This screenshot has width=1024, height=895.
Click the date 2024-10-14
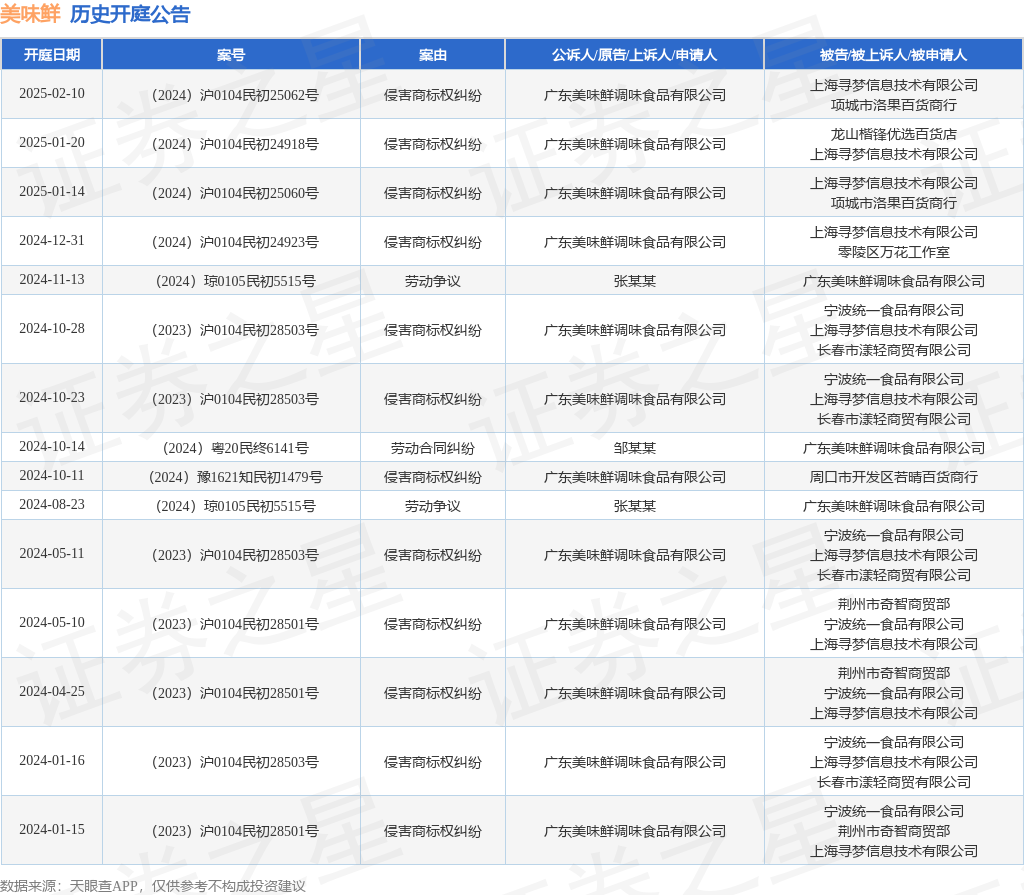coord(52,447)
